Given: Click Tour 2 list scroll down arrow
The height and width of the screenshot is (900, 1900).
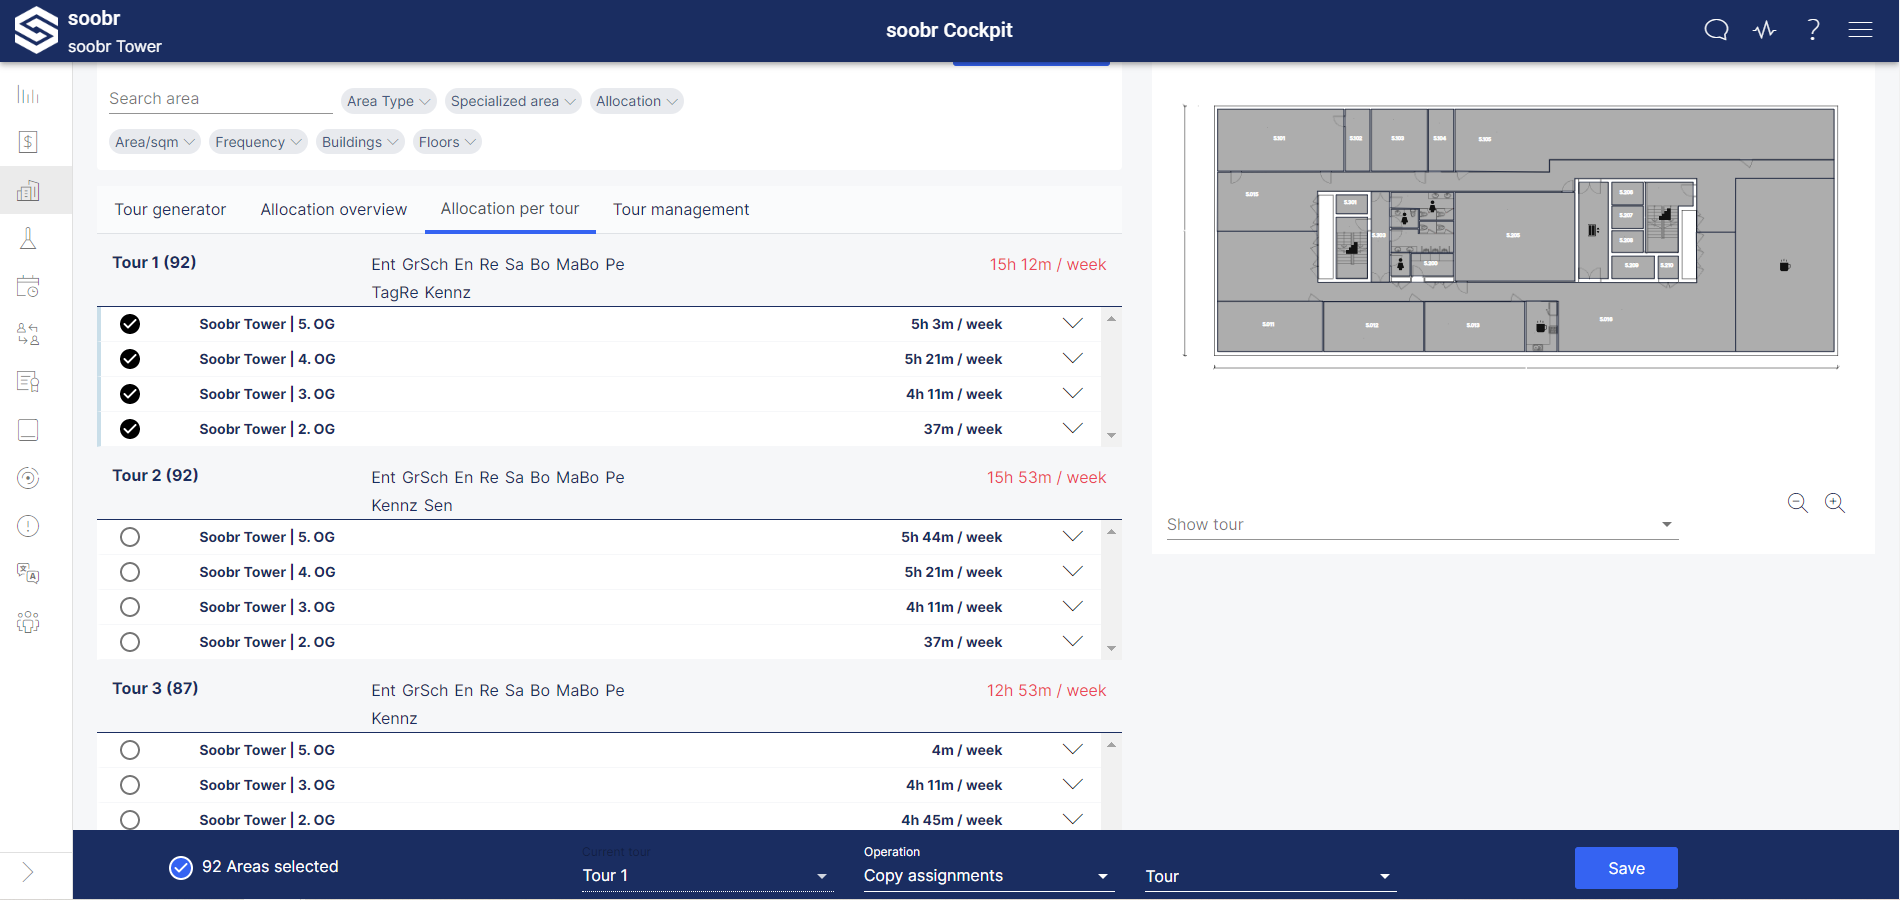Looking at the screenshot, I should pos(1111,649).
